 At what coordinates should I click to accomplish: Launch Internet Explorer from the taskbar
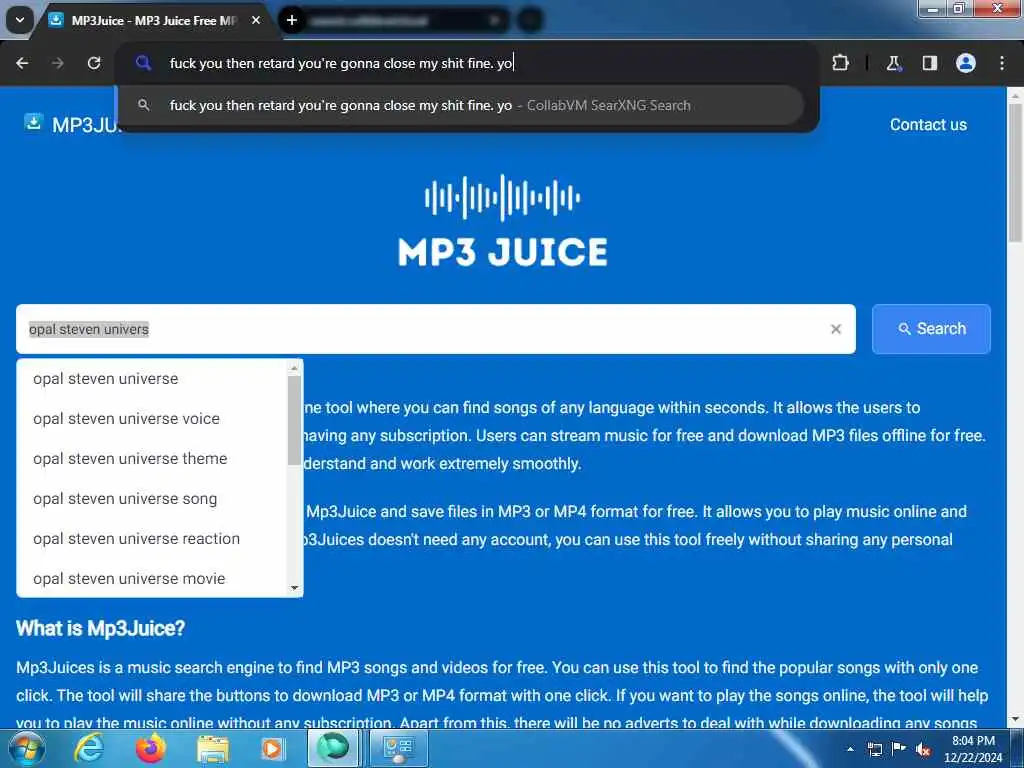pyautogui.click(x=89, y=748)
